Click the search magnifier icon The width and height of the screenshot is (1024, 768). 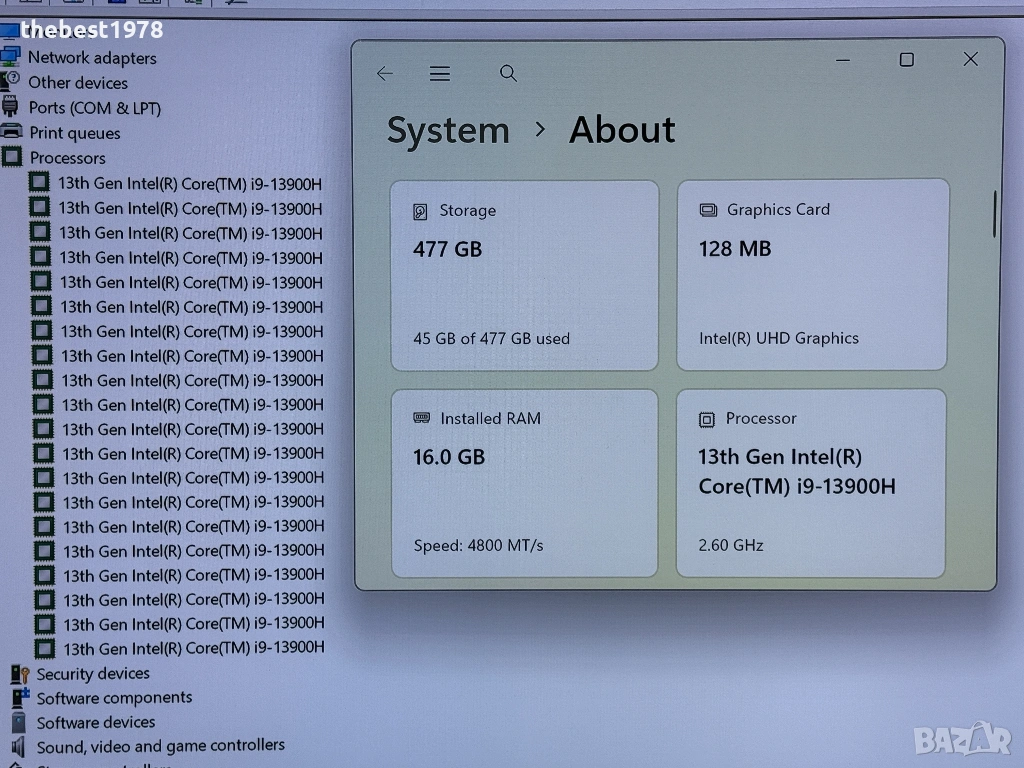(508, 73)
